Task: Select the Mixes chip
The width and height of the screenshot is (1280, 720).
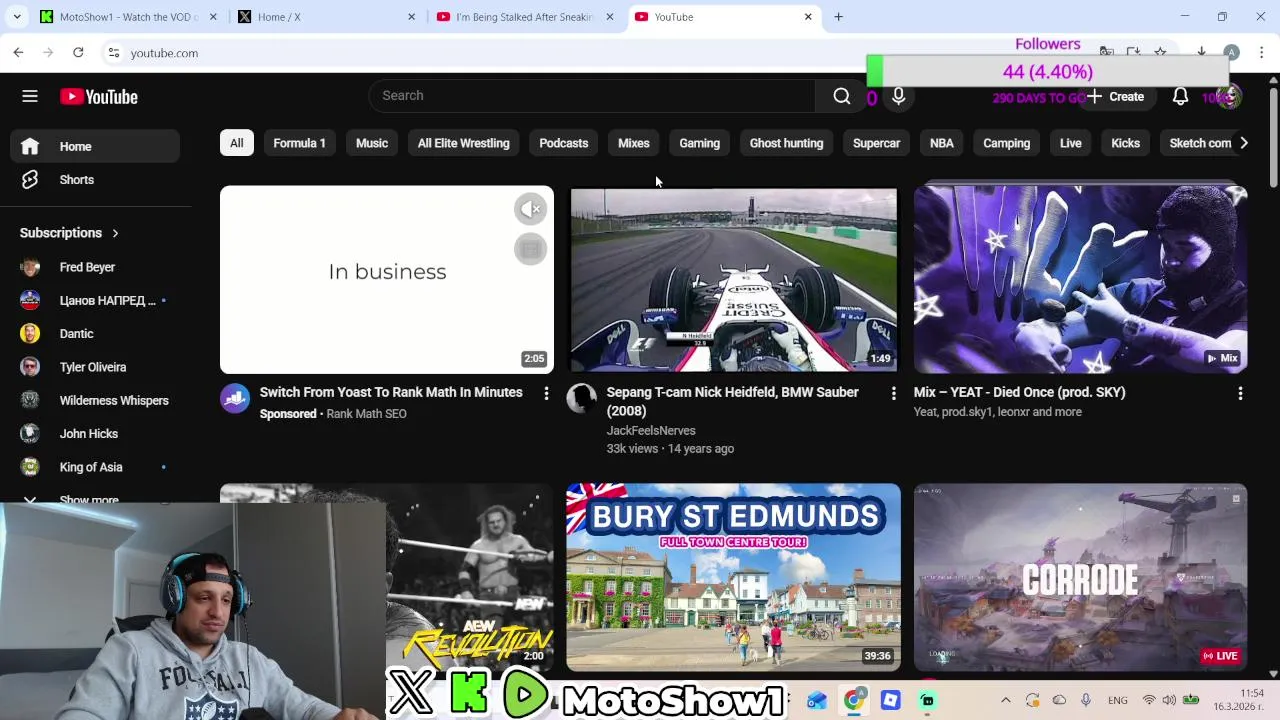Action: (634, 143)
